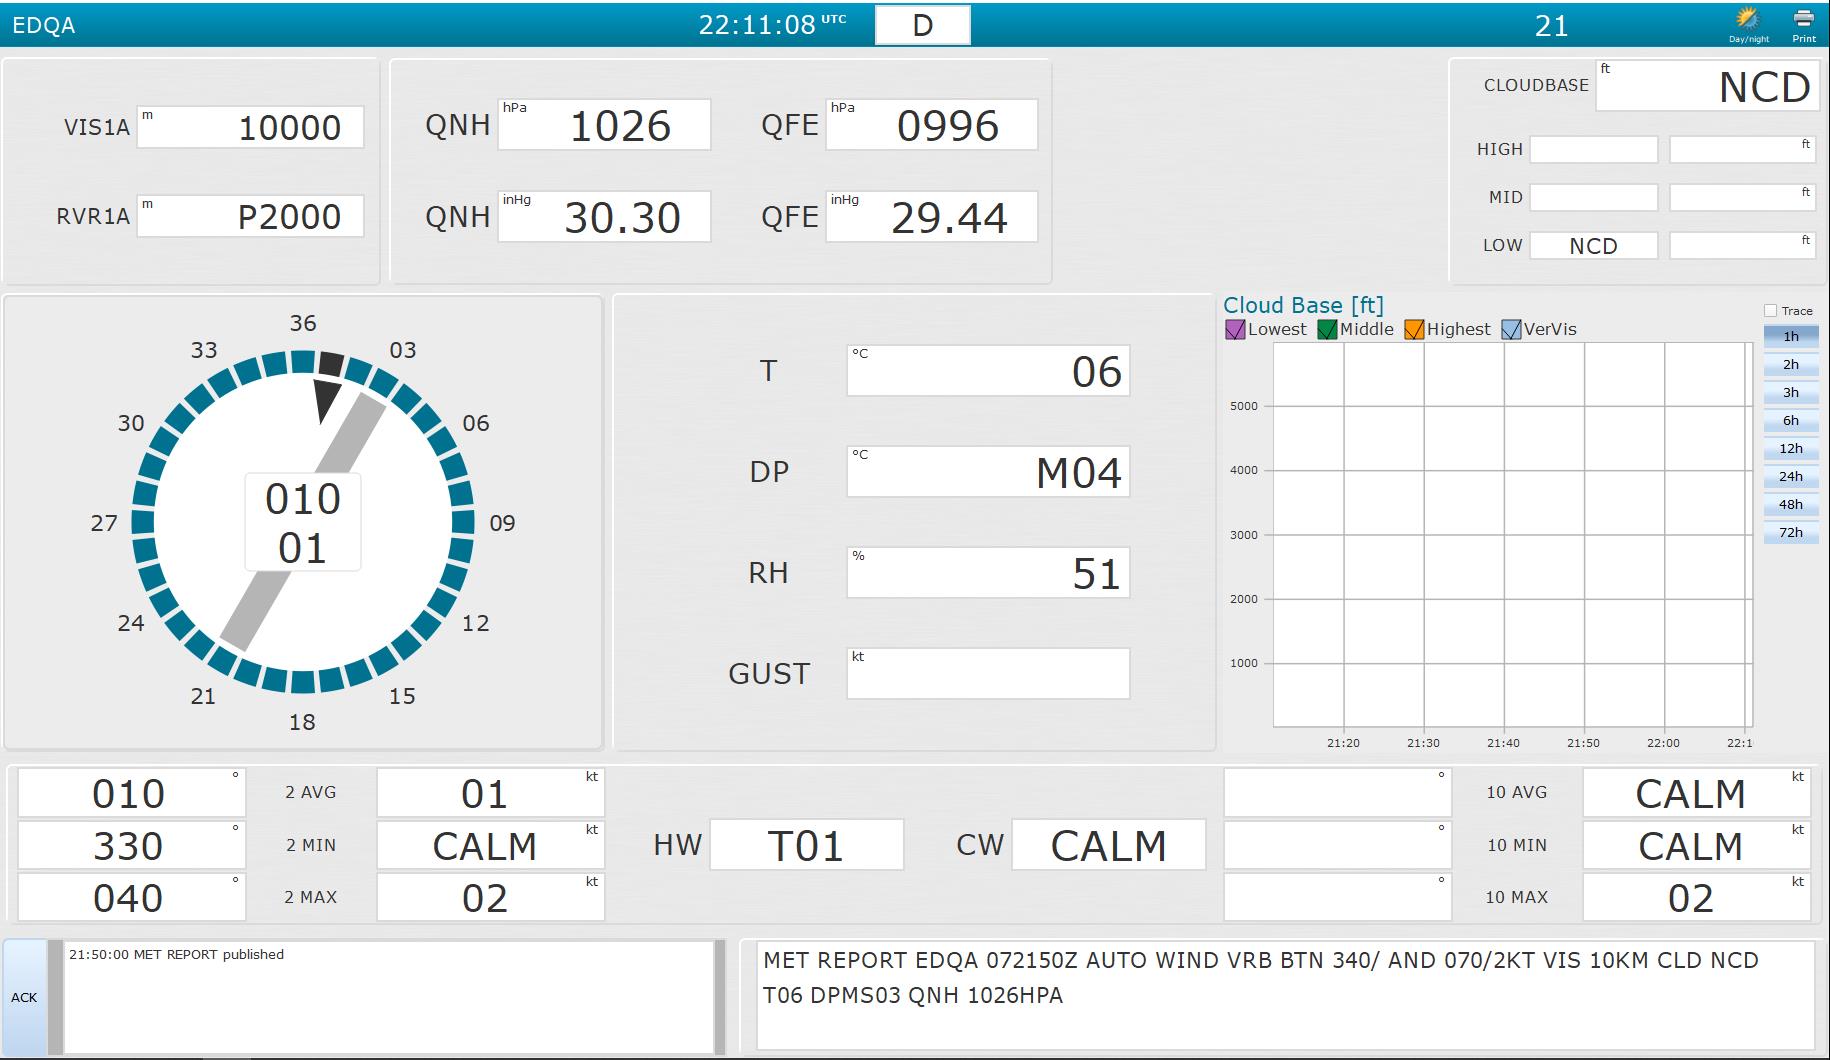Switch chart to 2h range

1790,365
